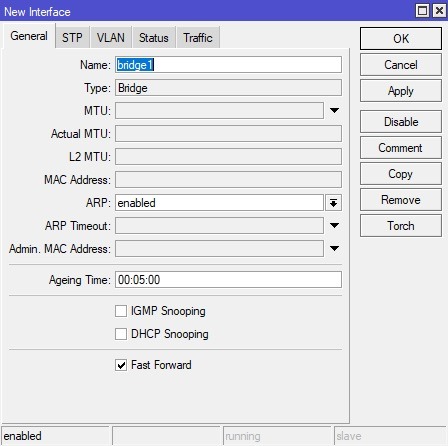Screen dimensions: 448x446
Task: Click the Disable button
Action: pyautogui.click(x=401, y=122)
